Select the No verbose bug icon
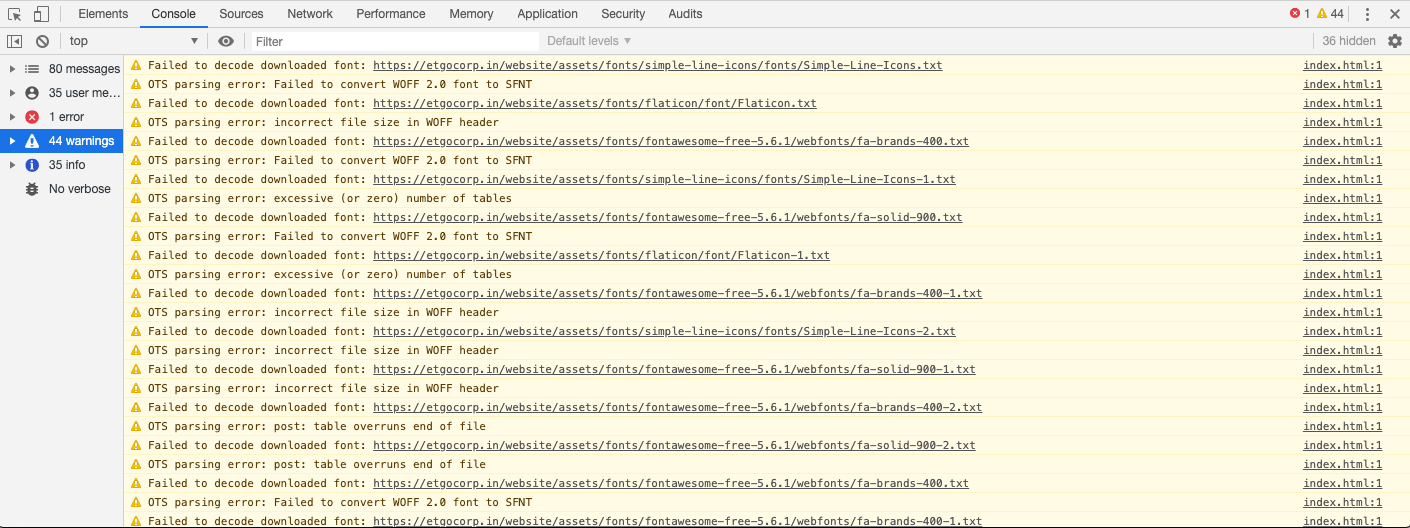The height and width of the screenshot is (528, 1410). (32, 189)
